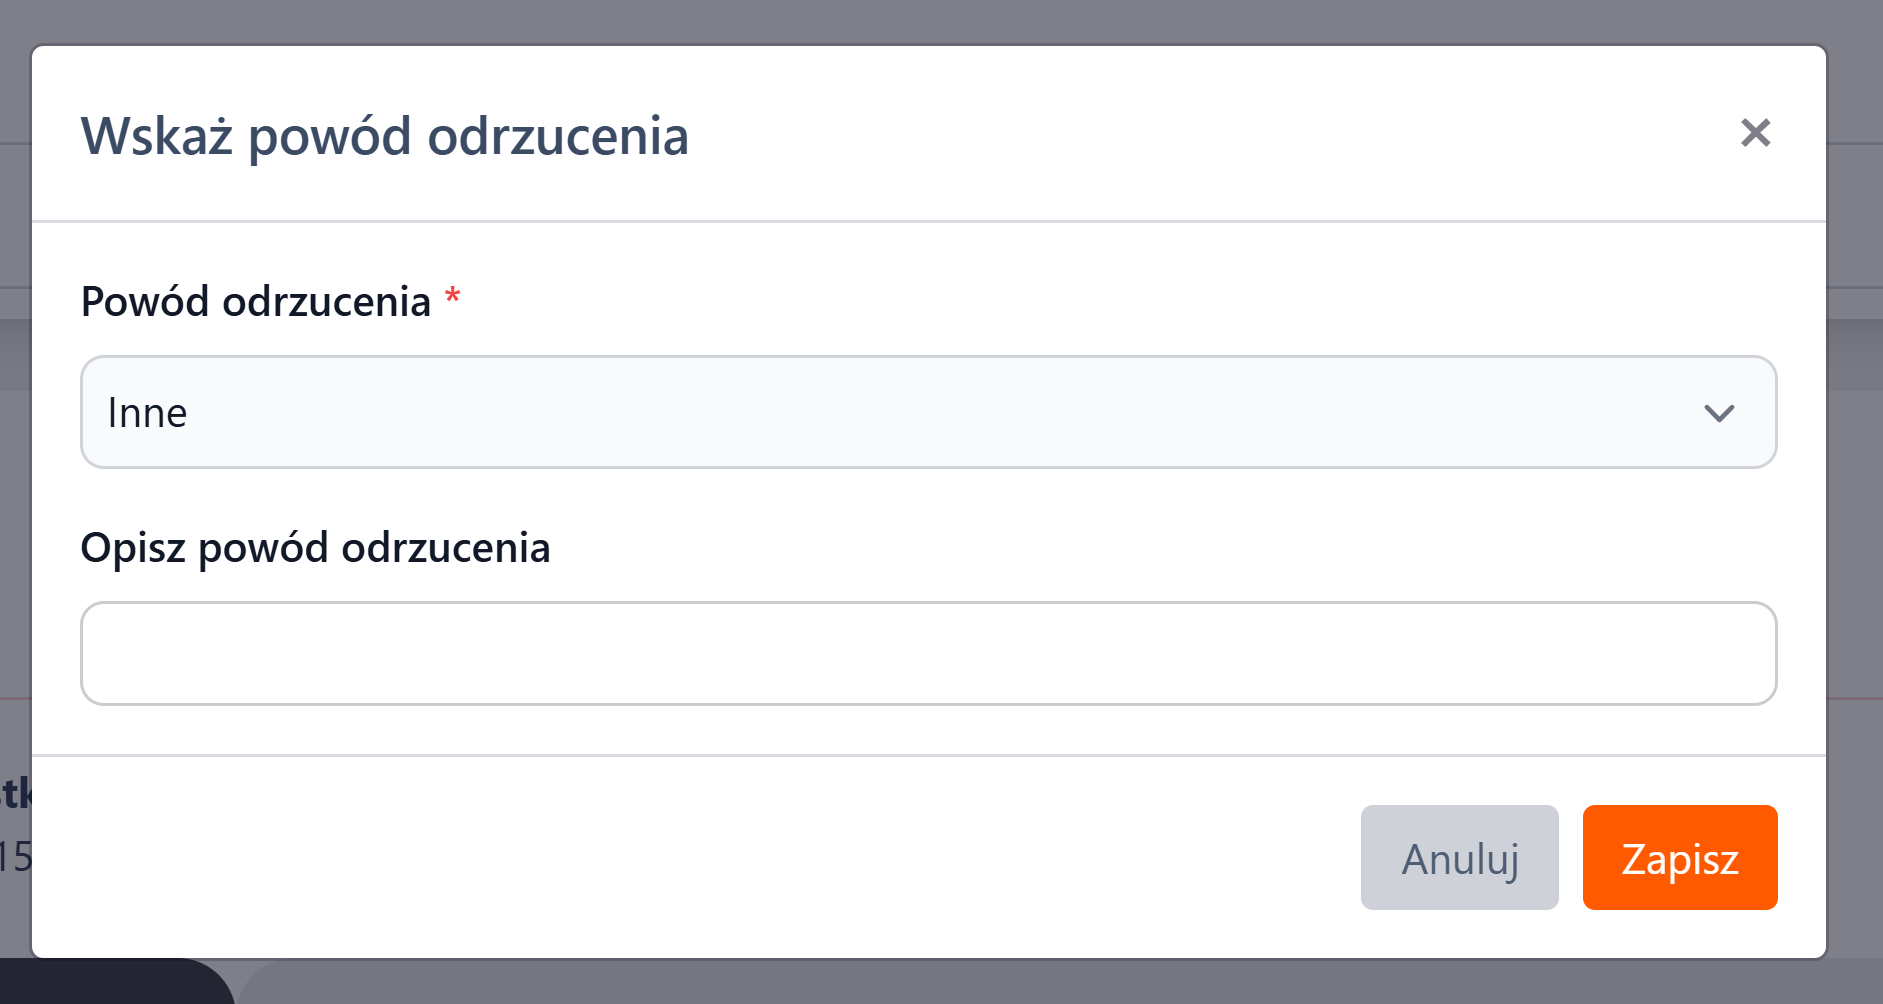This screenshot has height=1004, width=1883.
Task: Place cursor in the empty description input
Action: pyautogui.click(x=928, y=653)
